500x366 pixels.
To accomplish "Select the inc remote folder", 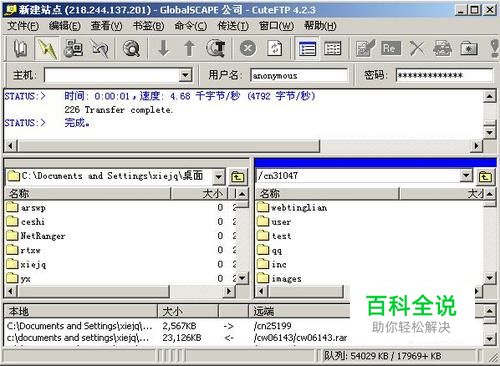I will (x=272, y=264).
